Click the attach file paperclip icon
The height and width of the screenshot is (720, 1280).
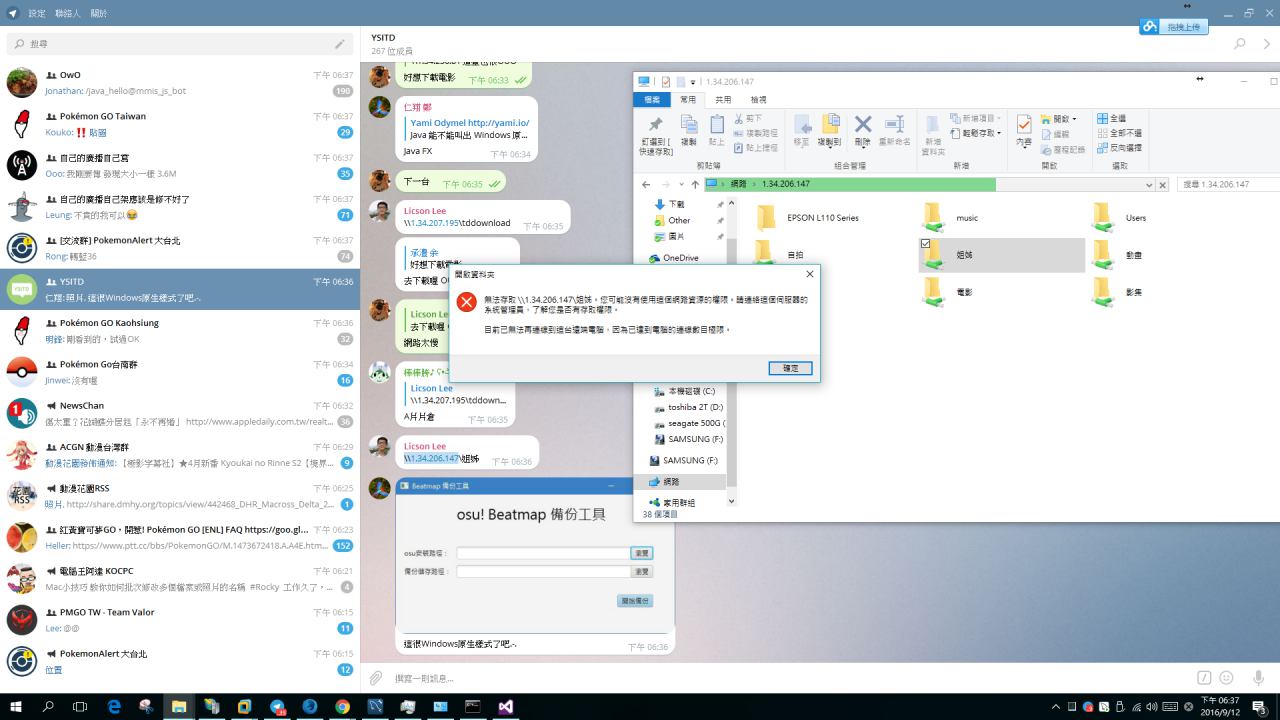click(376, 678)
